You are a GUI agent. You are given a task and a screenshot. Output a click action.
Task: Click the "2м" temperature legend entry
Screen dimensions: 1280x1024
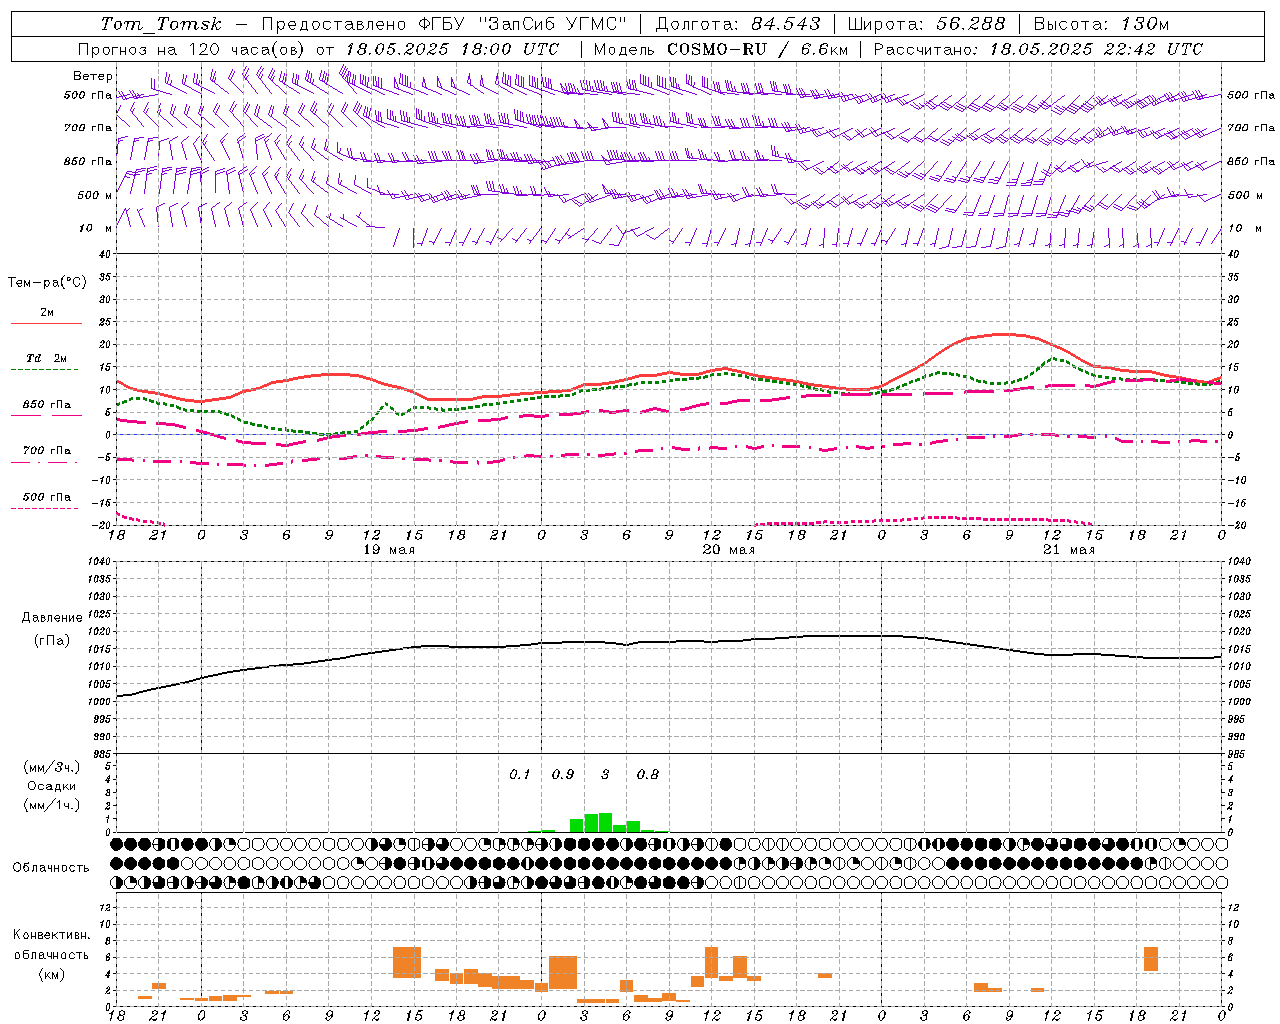click(47, 313)
